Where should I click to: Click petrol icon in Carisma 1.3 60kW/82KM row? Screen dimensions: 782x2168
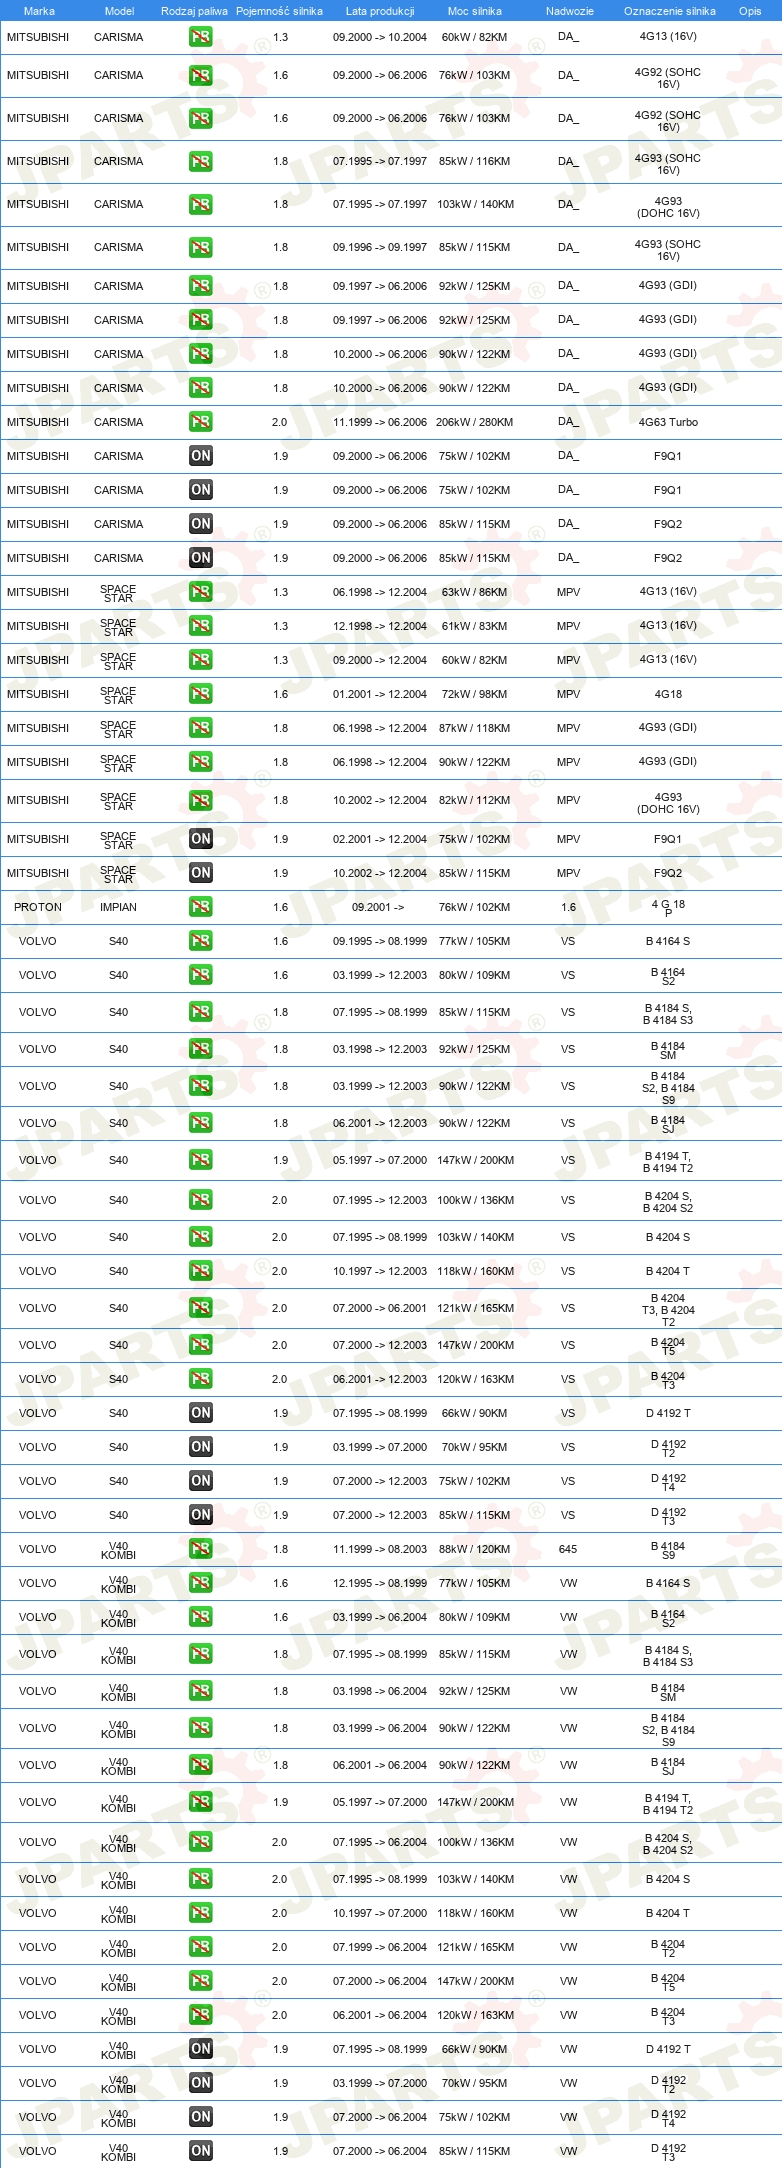(201, 37)
